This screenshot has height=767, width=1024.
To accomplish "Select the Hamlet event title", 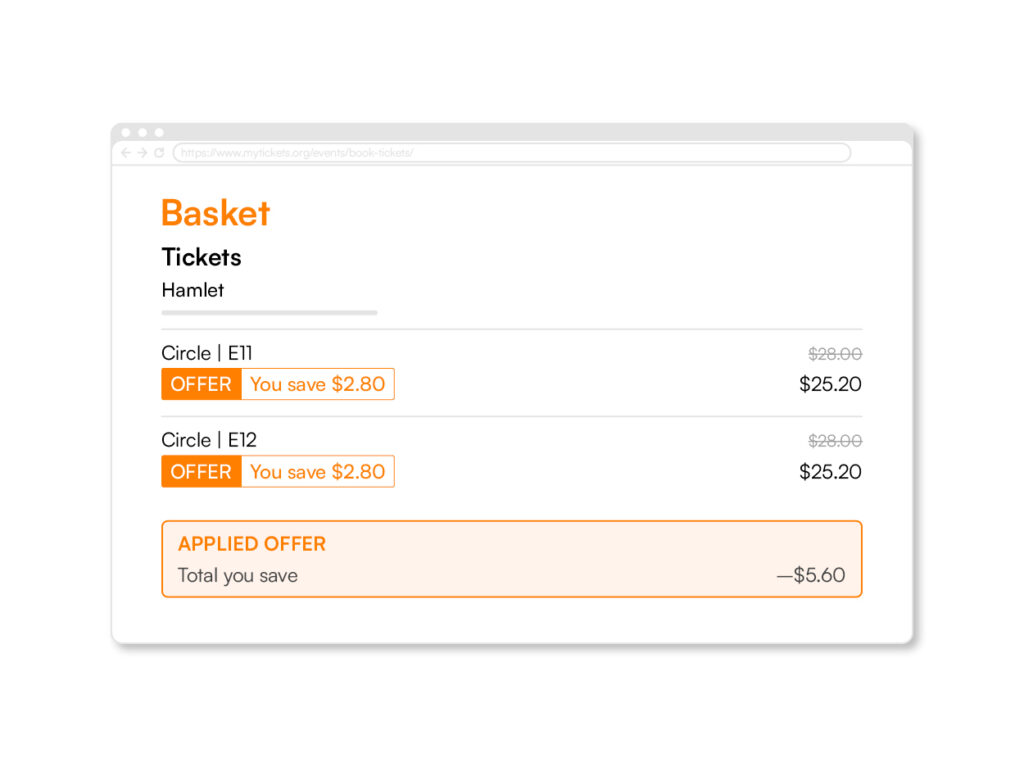I will pos(193,290).
